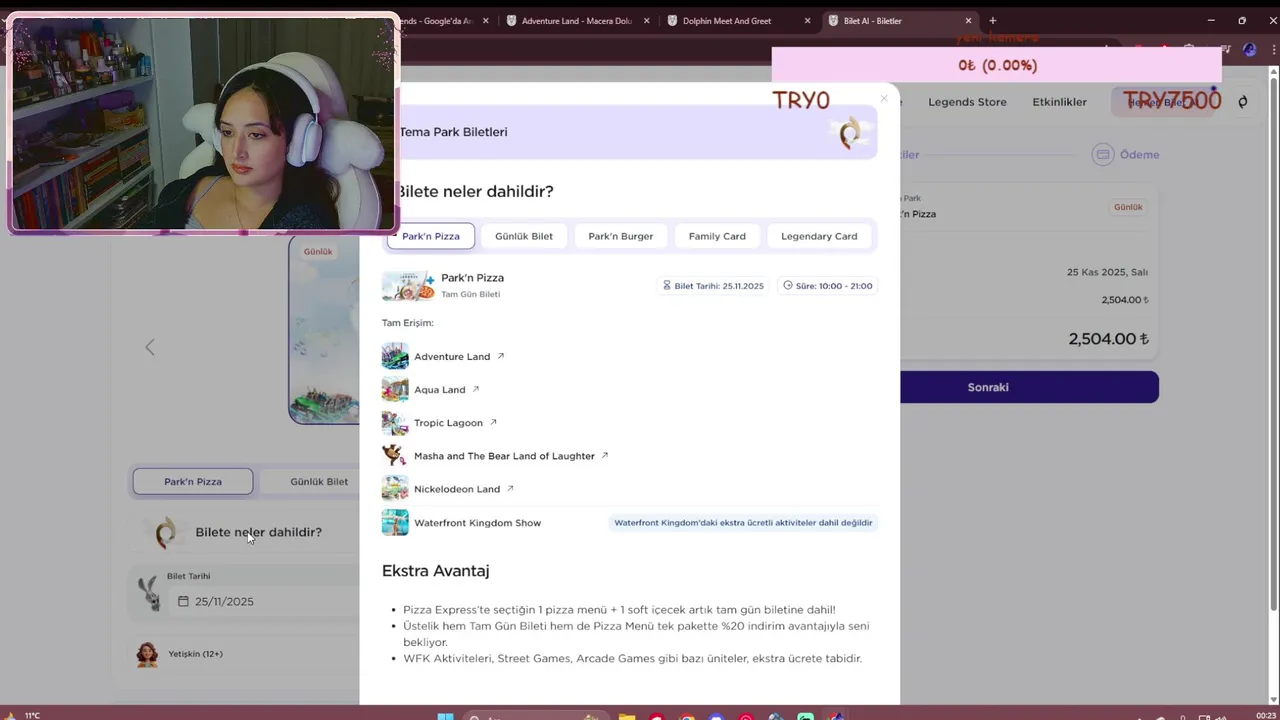The width and height of the screenshot is (1280, 720).
Task: Click the scrollbar down arrow
Action: (x=1273, y=698)
